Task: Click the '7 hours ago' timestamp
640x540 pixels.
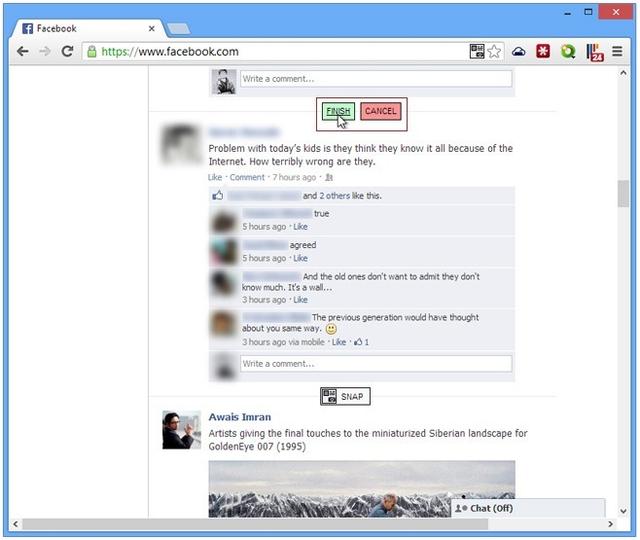Action: (294, 177)
